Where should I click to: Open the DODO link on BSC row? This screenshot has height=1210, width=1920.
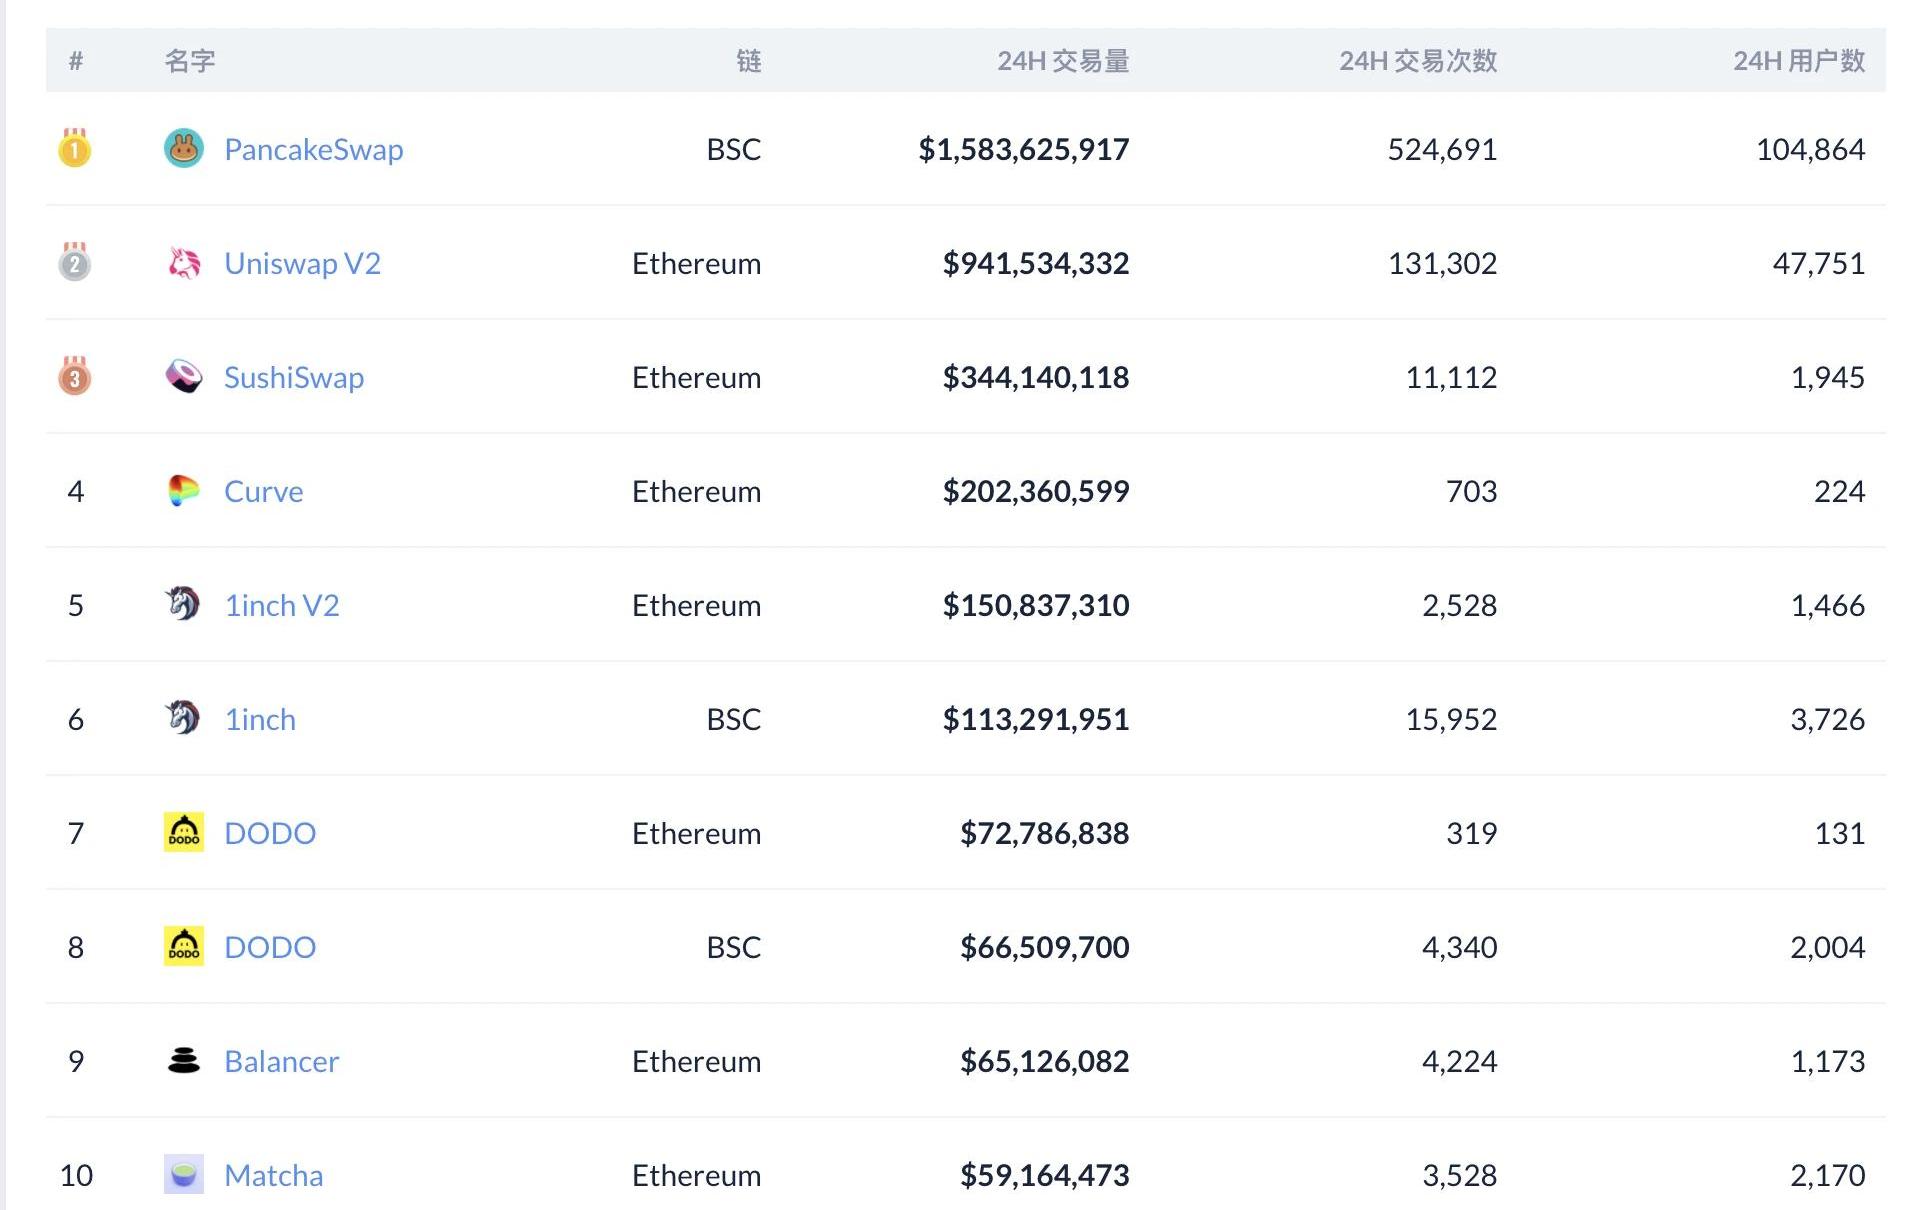(x=270, y=947)
